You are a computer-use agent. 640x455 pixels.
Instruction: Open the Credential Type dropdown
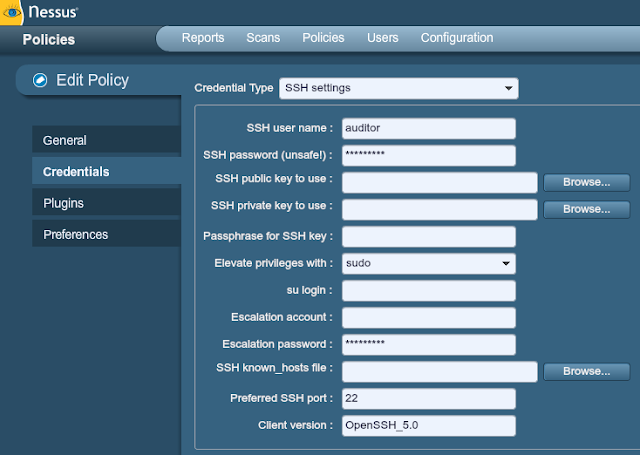[399, 88]
